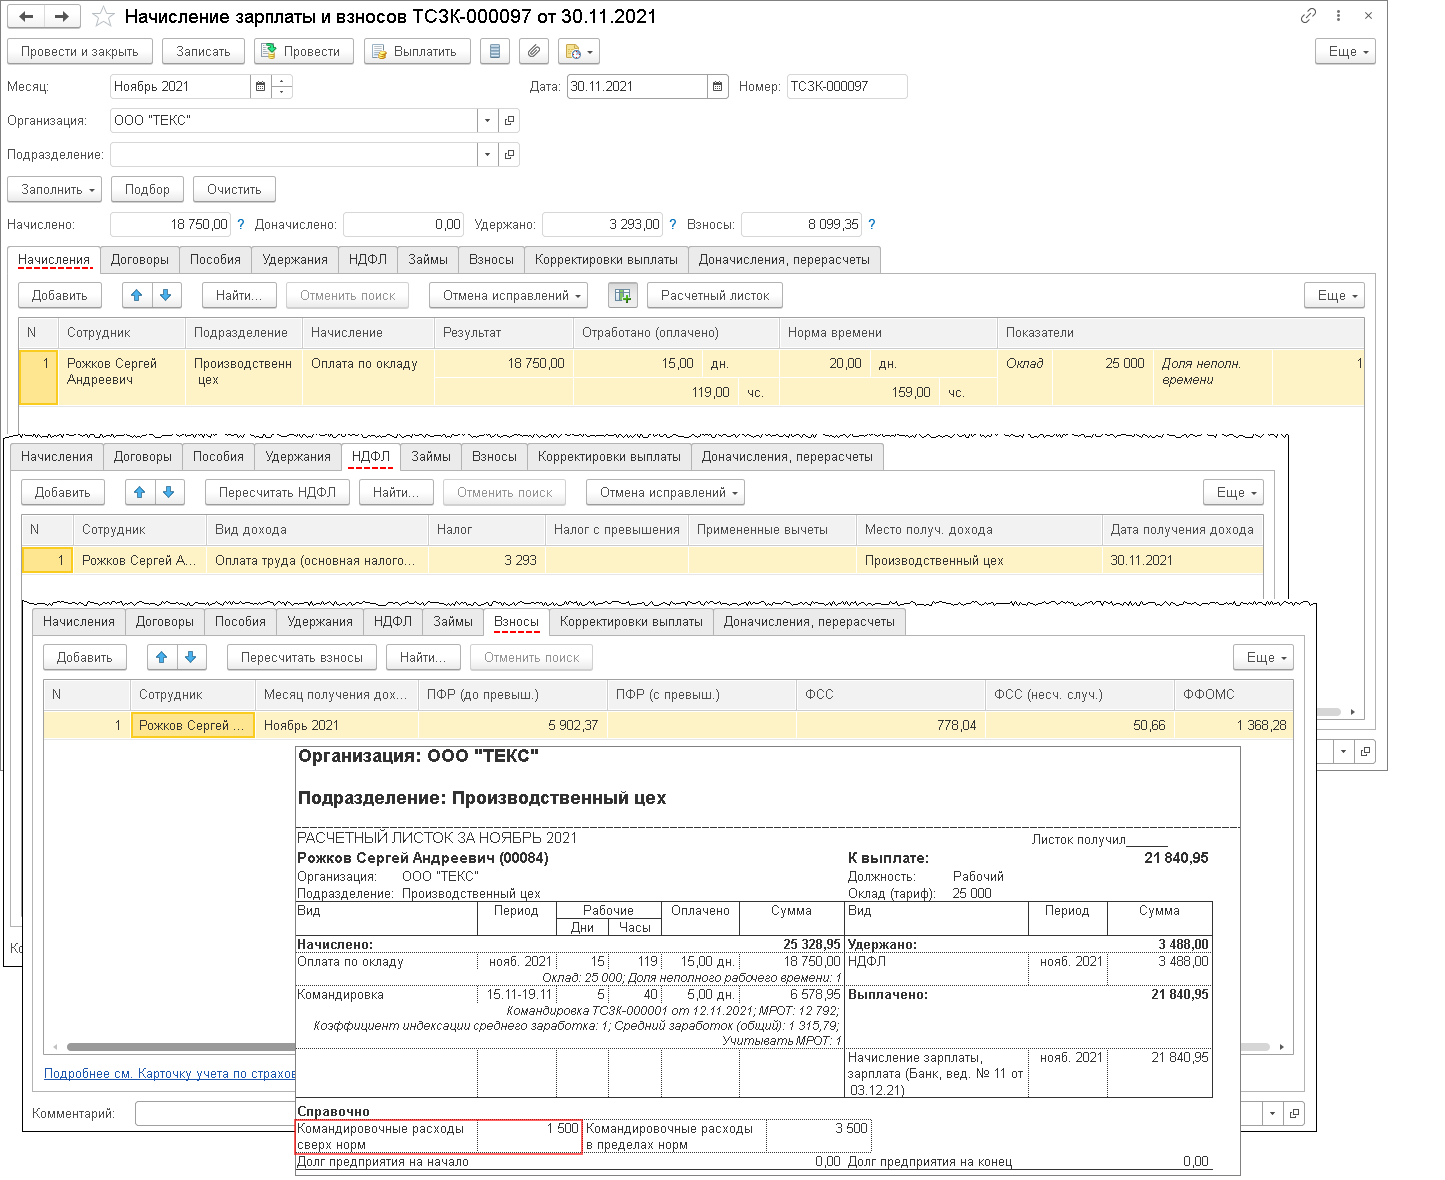Get a link via the chain icon
This screenshot has width=1445, height=1180.
tap(1308, 16)
